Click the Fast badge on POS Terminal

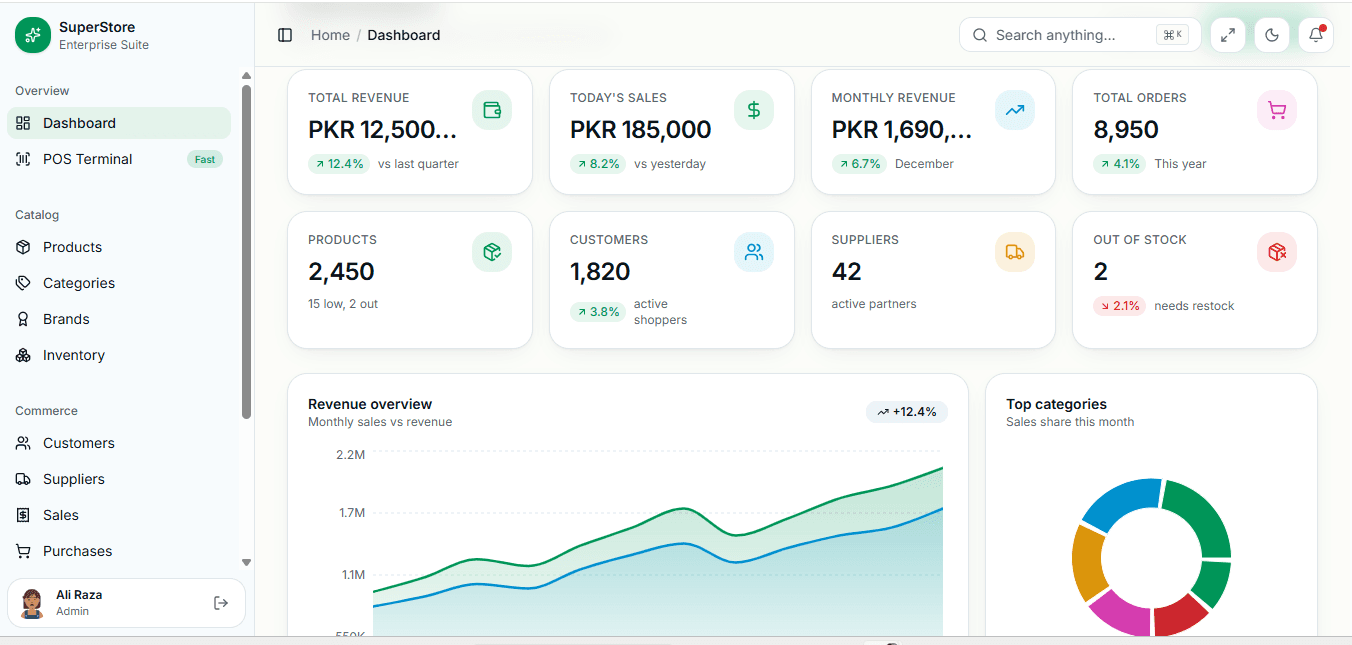(x=205, y=159)
